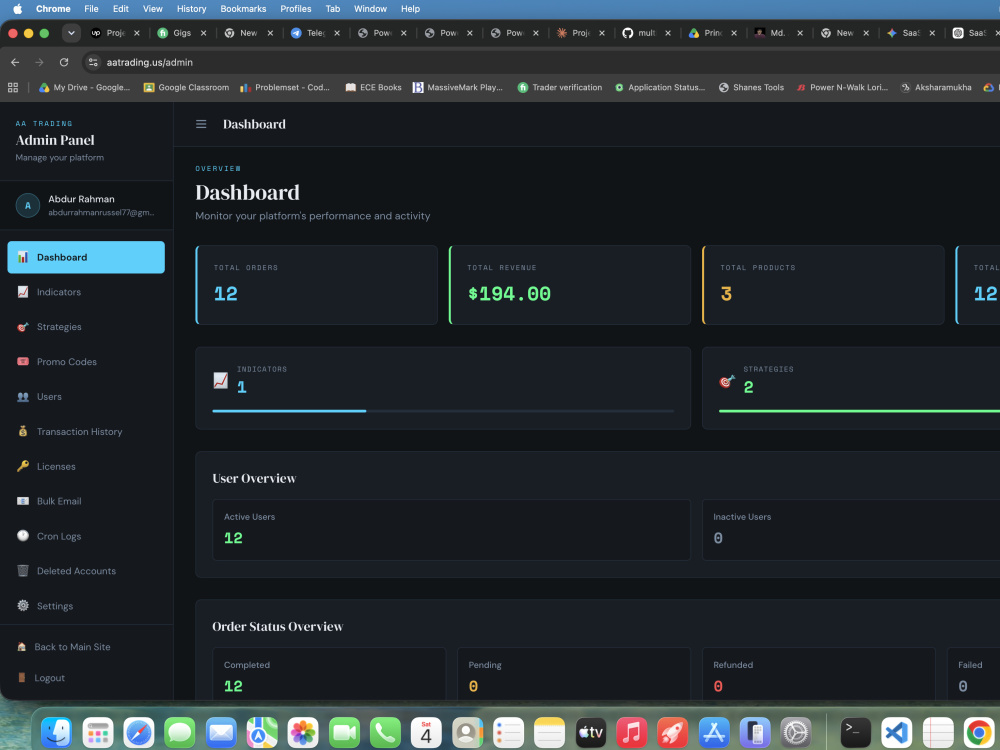Click the Active Users value 12
This screenshot has width=1000, height=750.
click(233, 538)
